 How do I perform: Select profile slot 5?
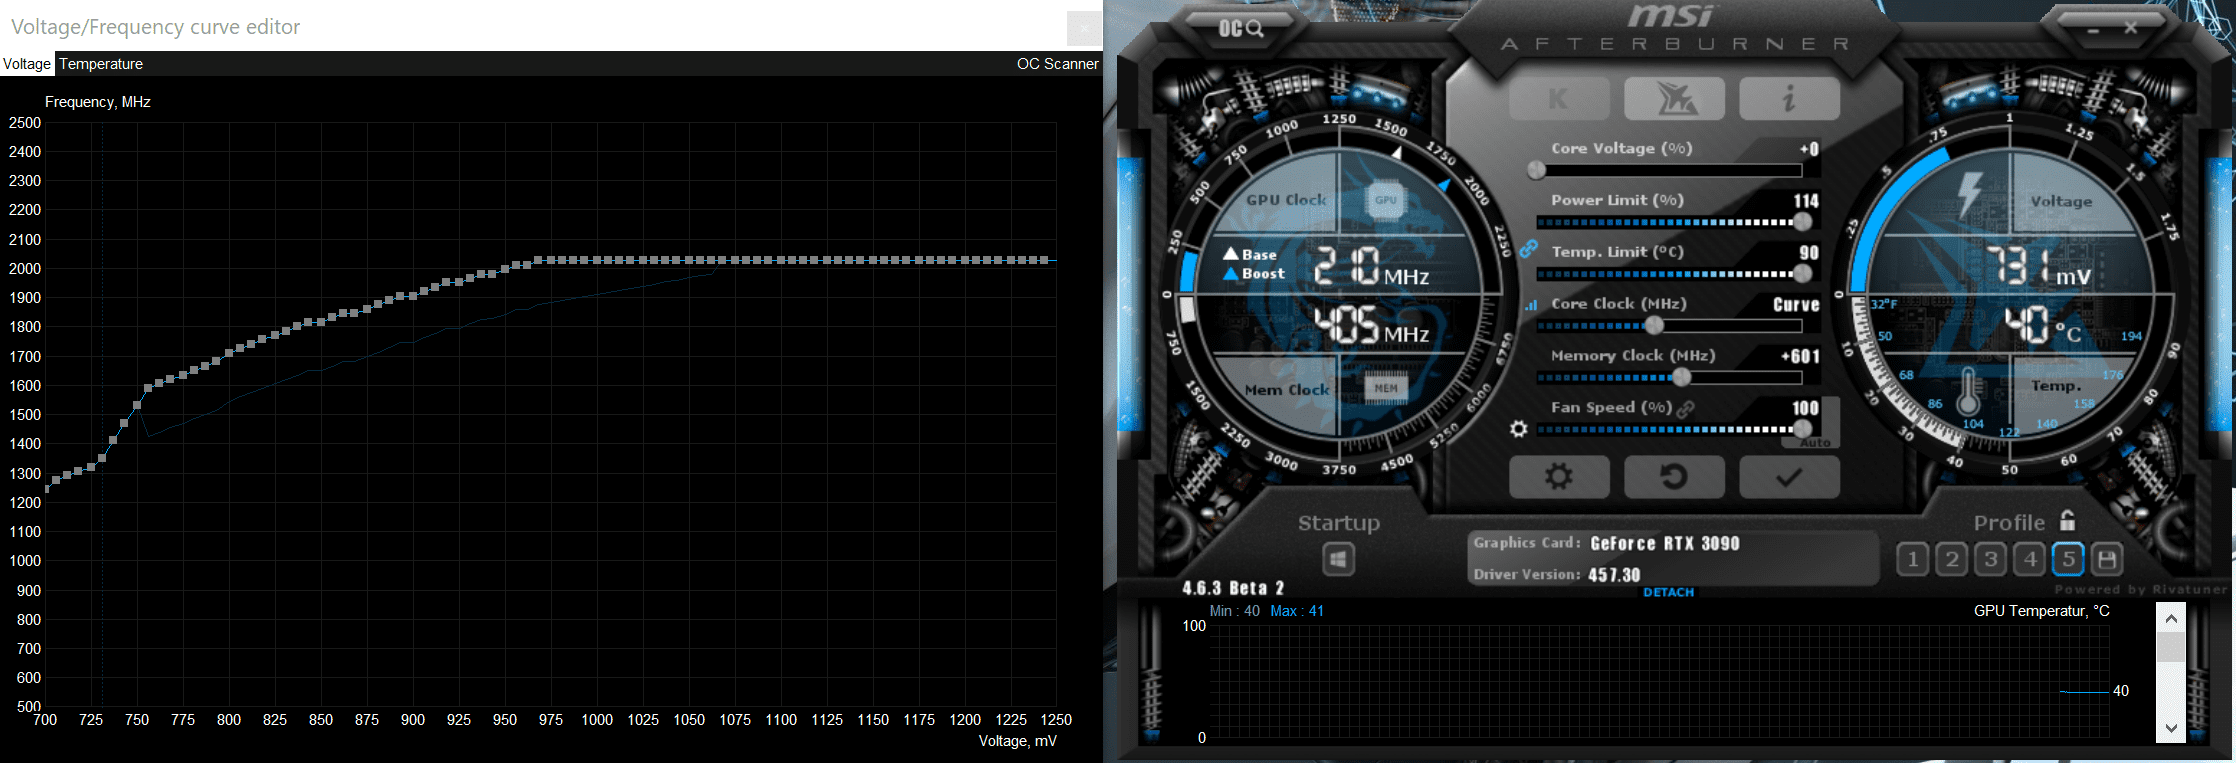[2069, 559]
